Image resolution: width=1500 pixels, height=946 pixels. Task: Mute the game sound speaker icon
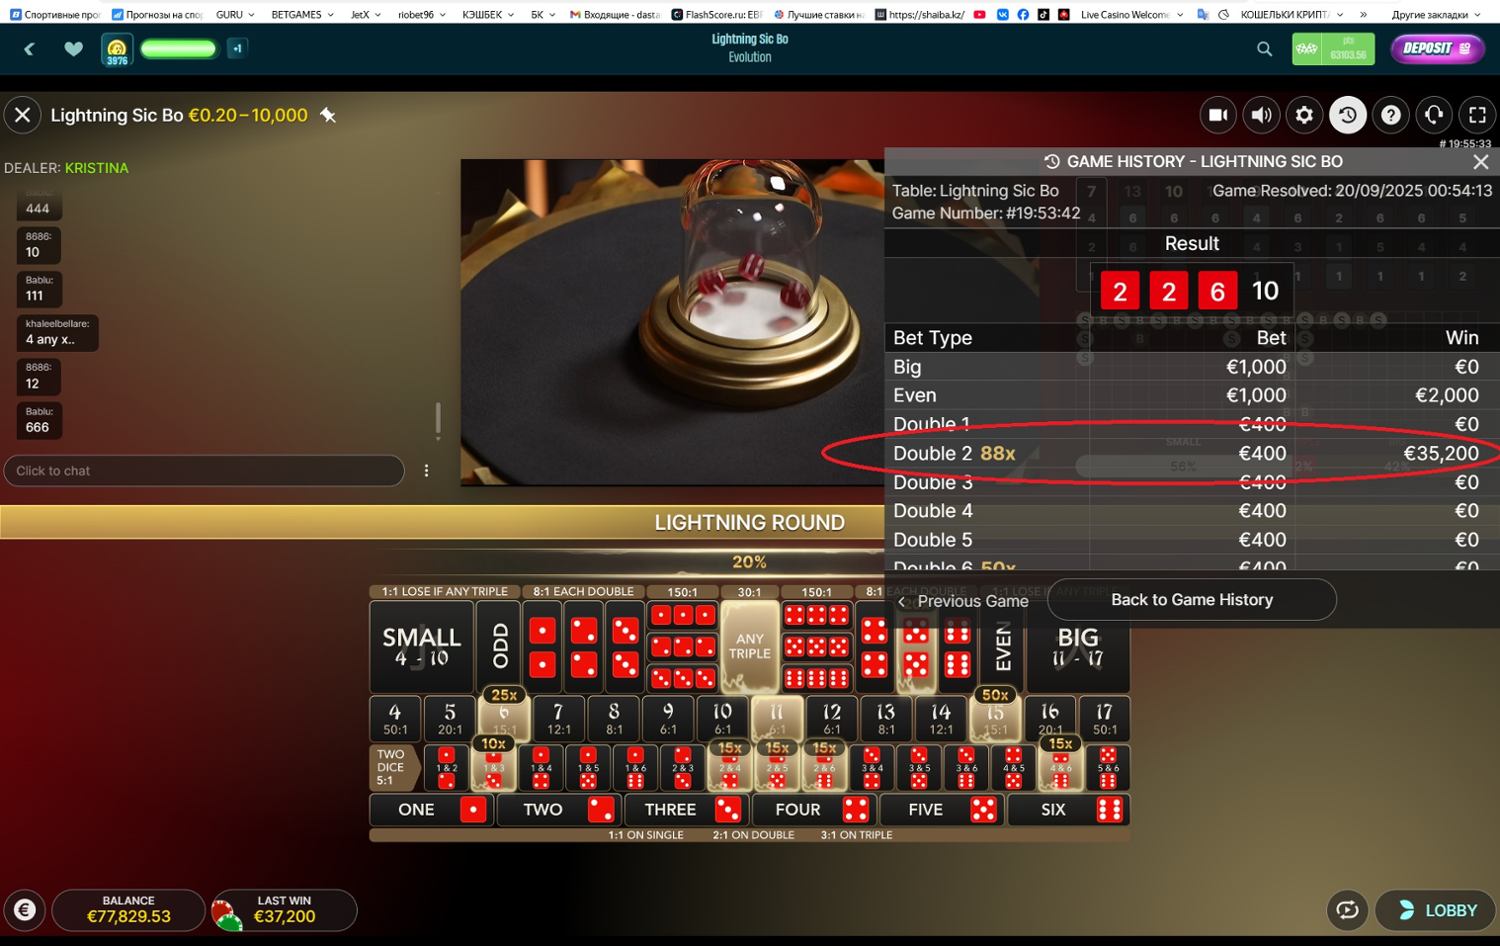(x=1261, y=115)
